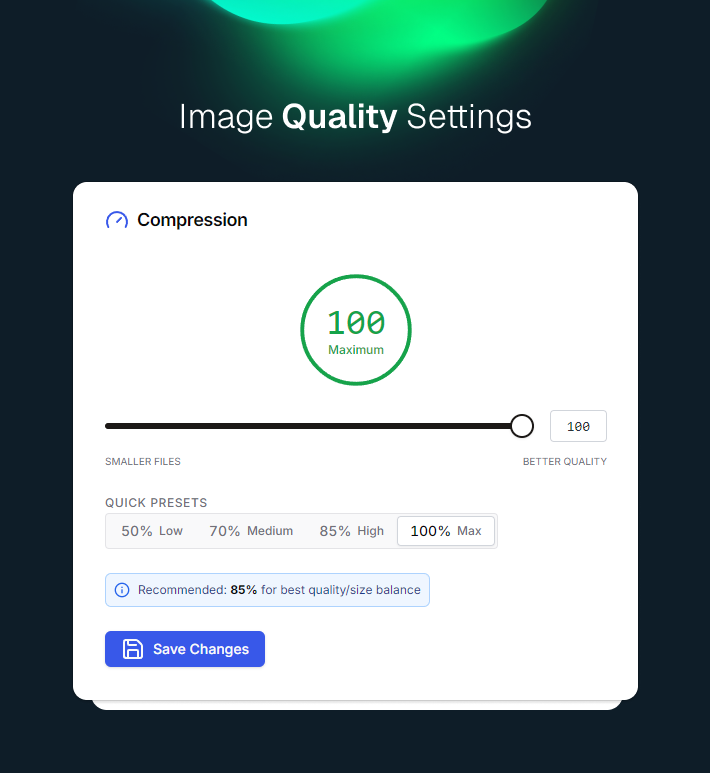Click the Smaller Files label
Viewport: 710px width, 773px height.
143,462
